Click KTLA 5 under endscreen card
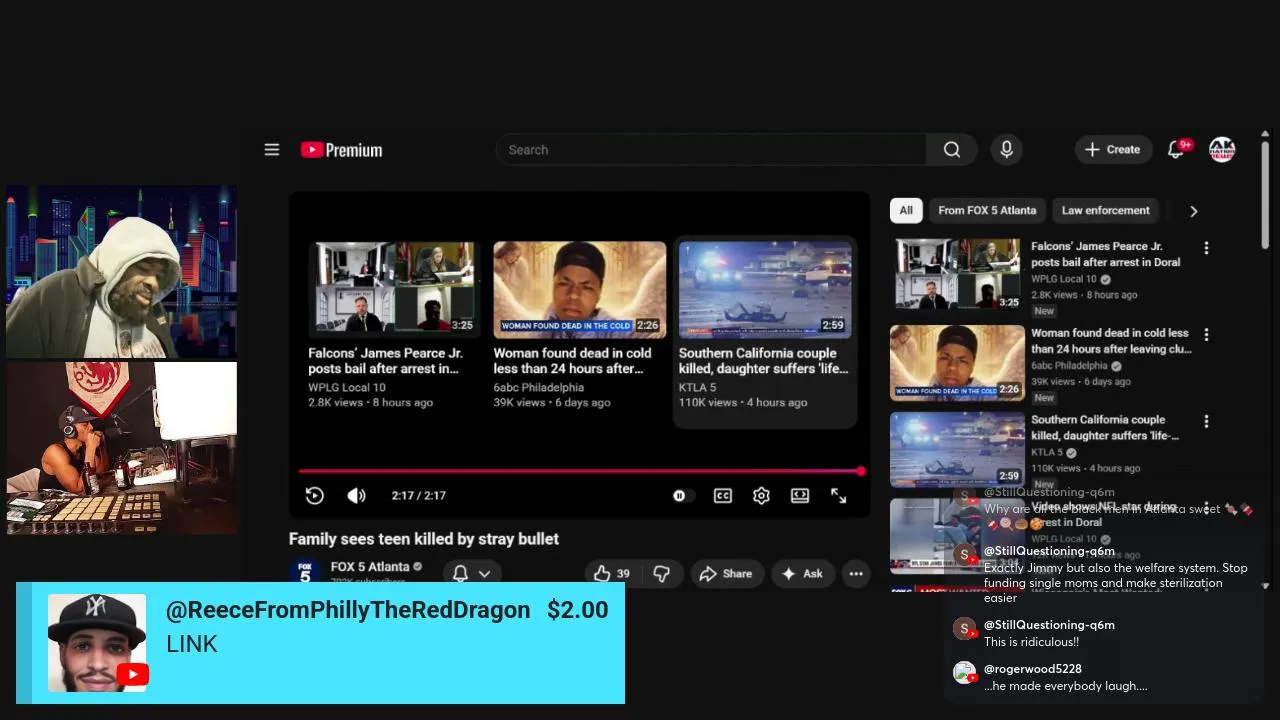Screen dimensions: 1280x720 pyautogui.click(x=698, y=387)
